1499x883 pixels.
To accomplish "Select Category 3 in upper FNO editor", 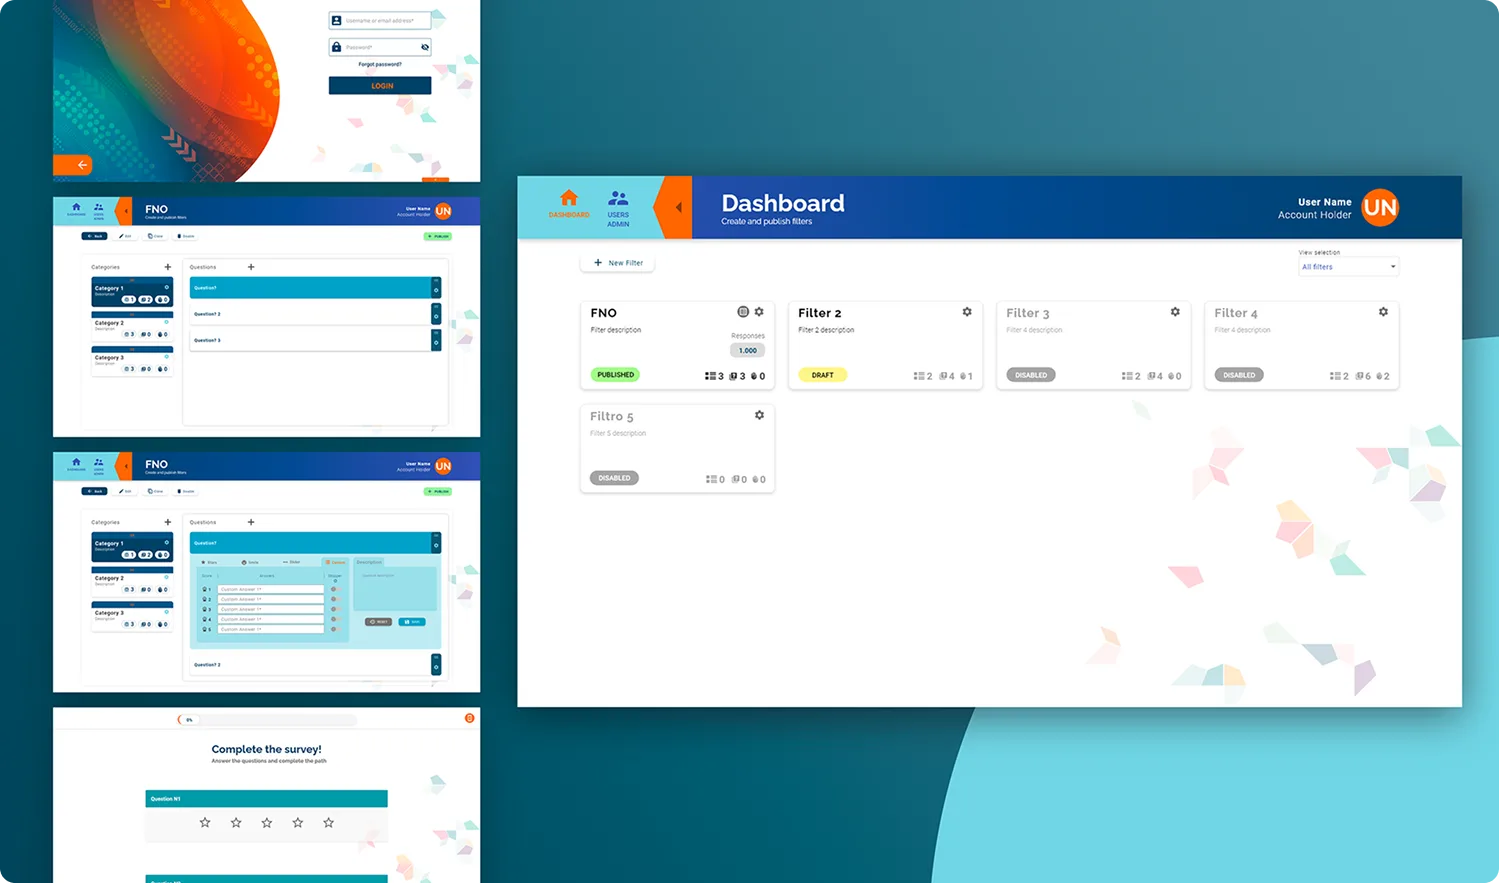I will [132, 360].
